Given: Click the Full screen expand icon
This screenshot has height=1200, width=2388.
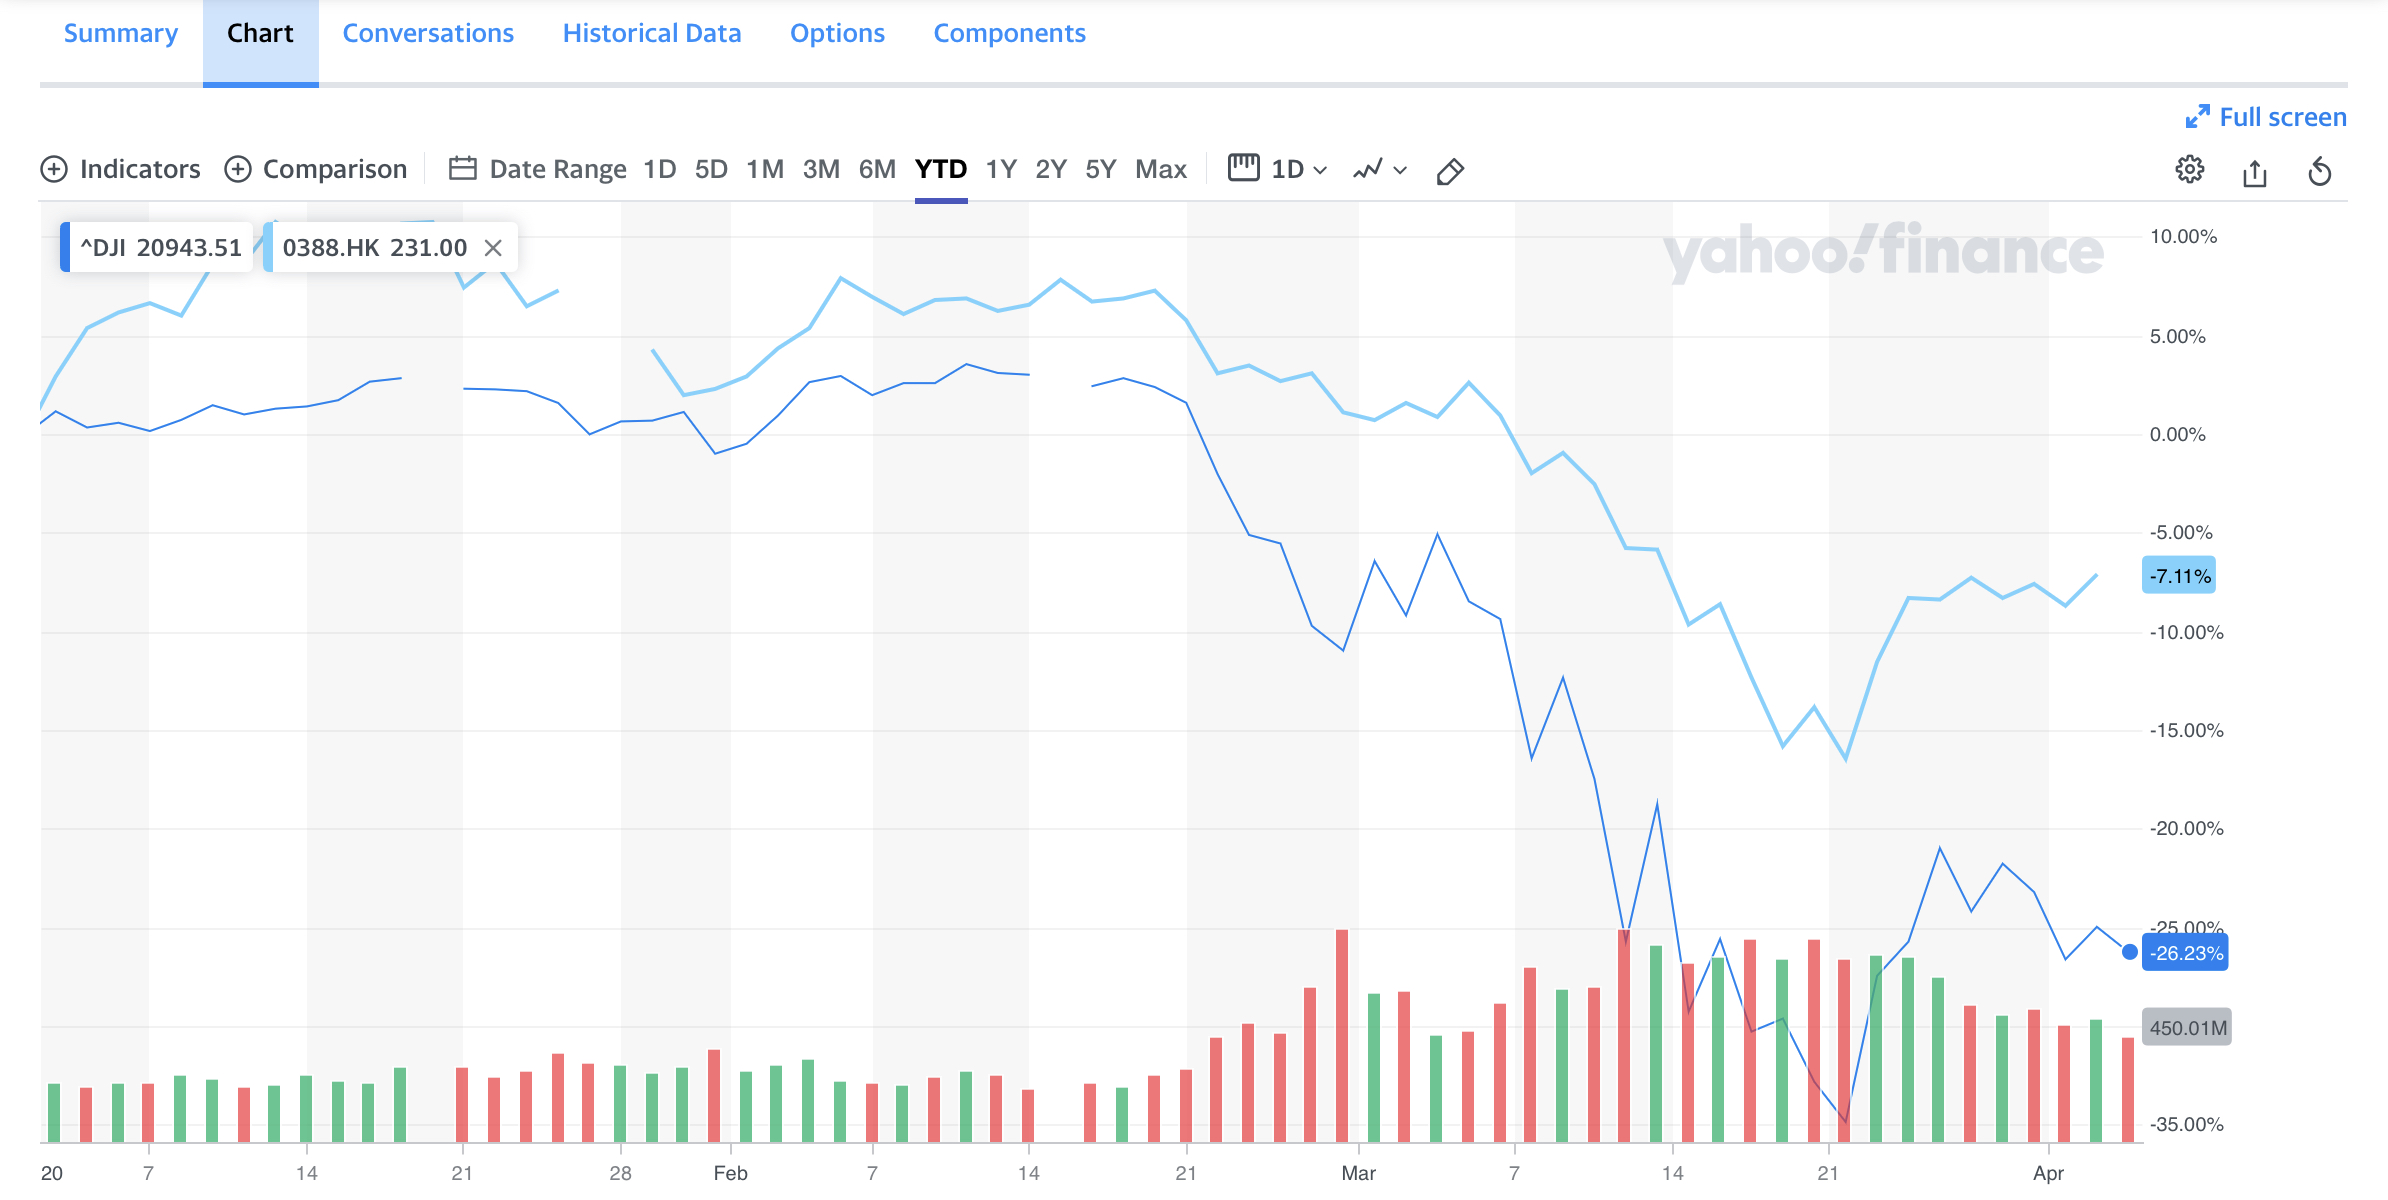Looking at the screenshot, I should click(2197, 117).
